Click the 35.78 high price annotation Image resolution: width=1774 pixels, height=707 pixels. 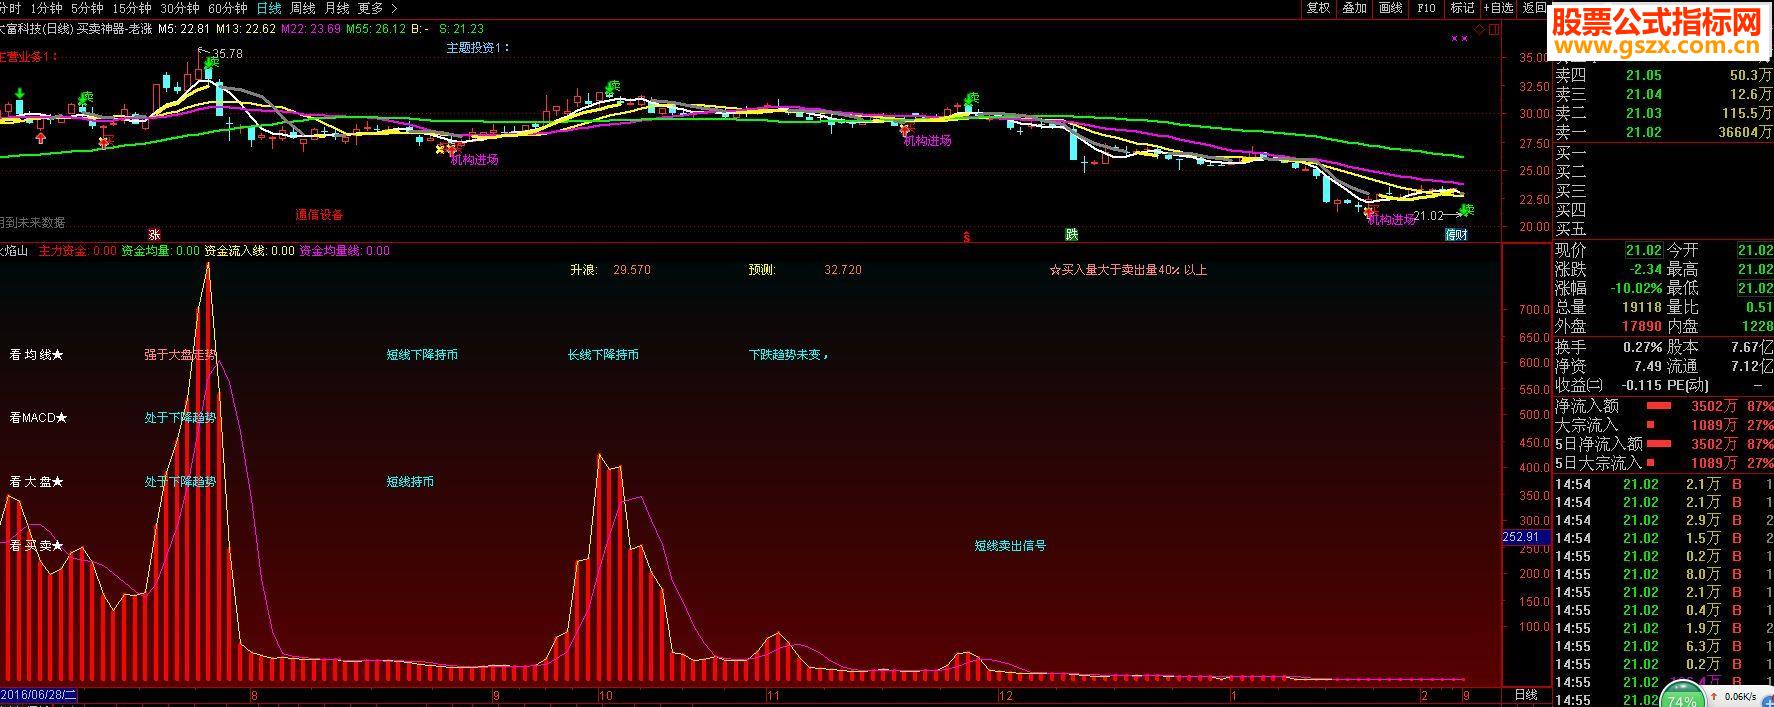click(228, 54)
